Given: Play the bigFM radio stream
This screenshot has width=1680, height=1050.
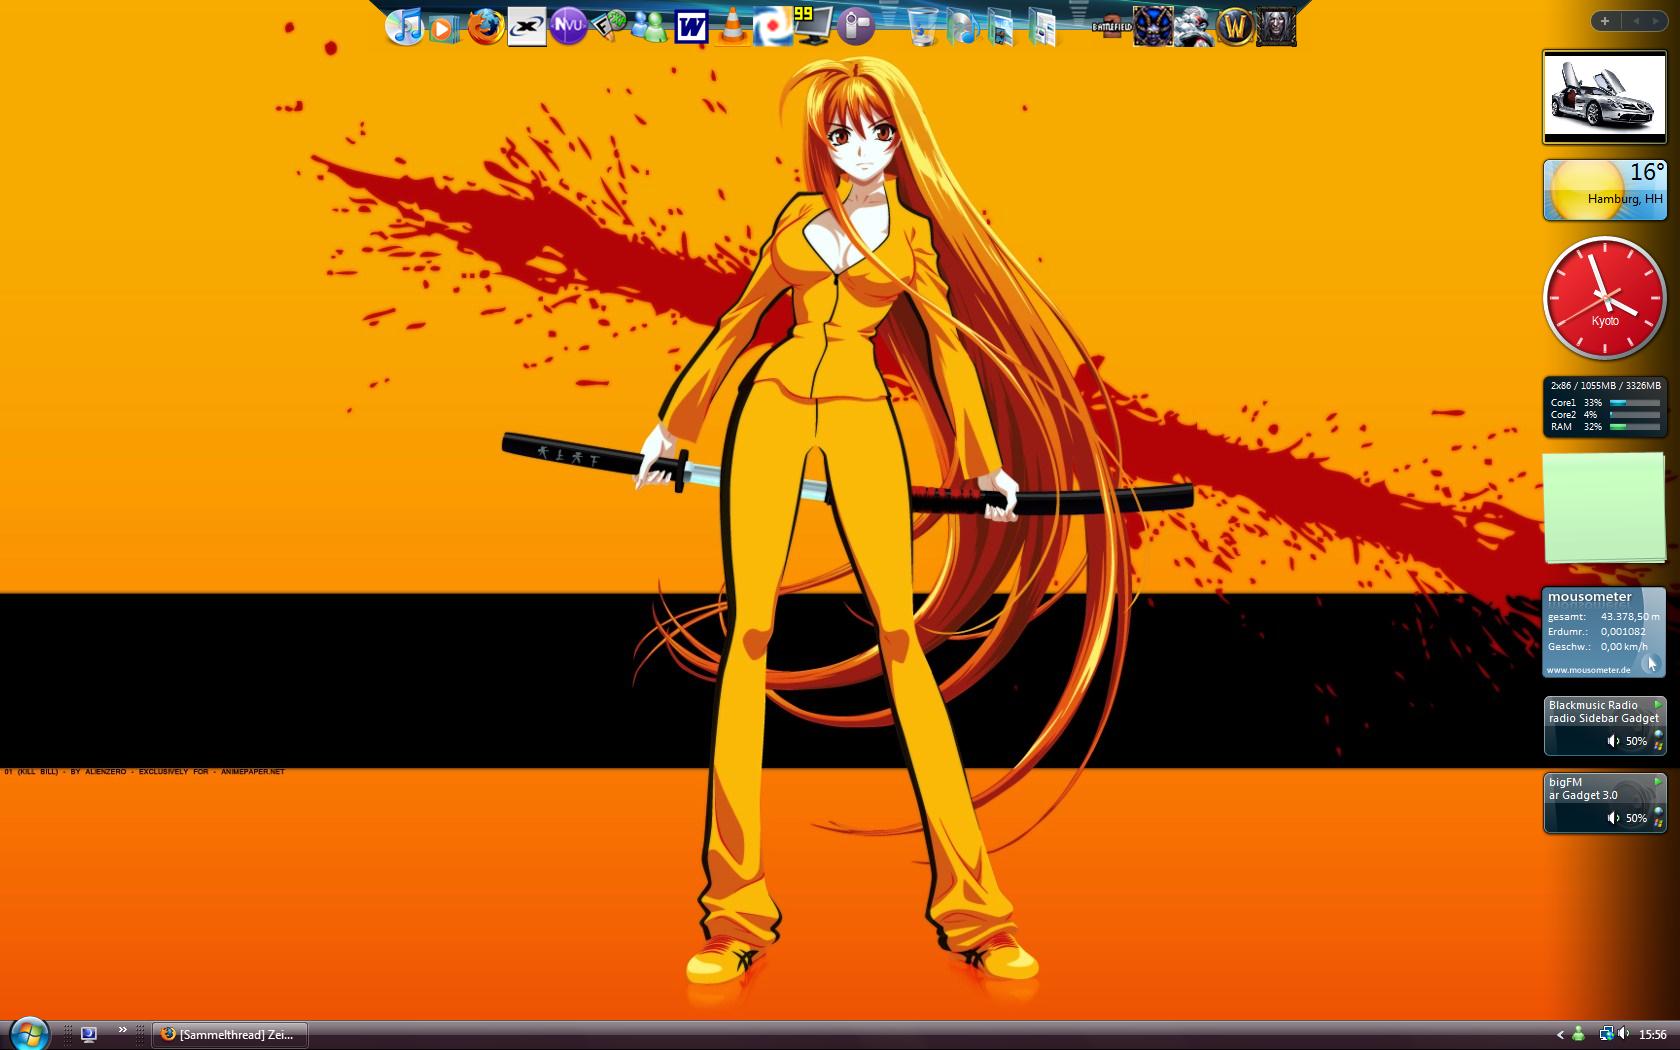Looking at the screenshot, I should (x=1657, y=781).
